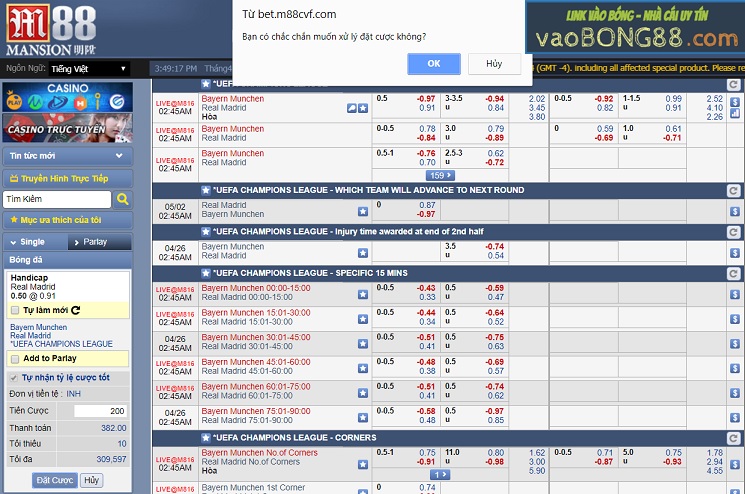Click OK in the confirmation dialog

(433, 63)
